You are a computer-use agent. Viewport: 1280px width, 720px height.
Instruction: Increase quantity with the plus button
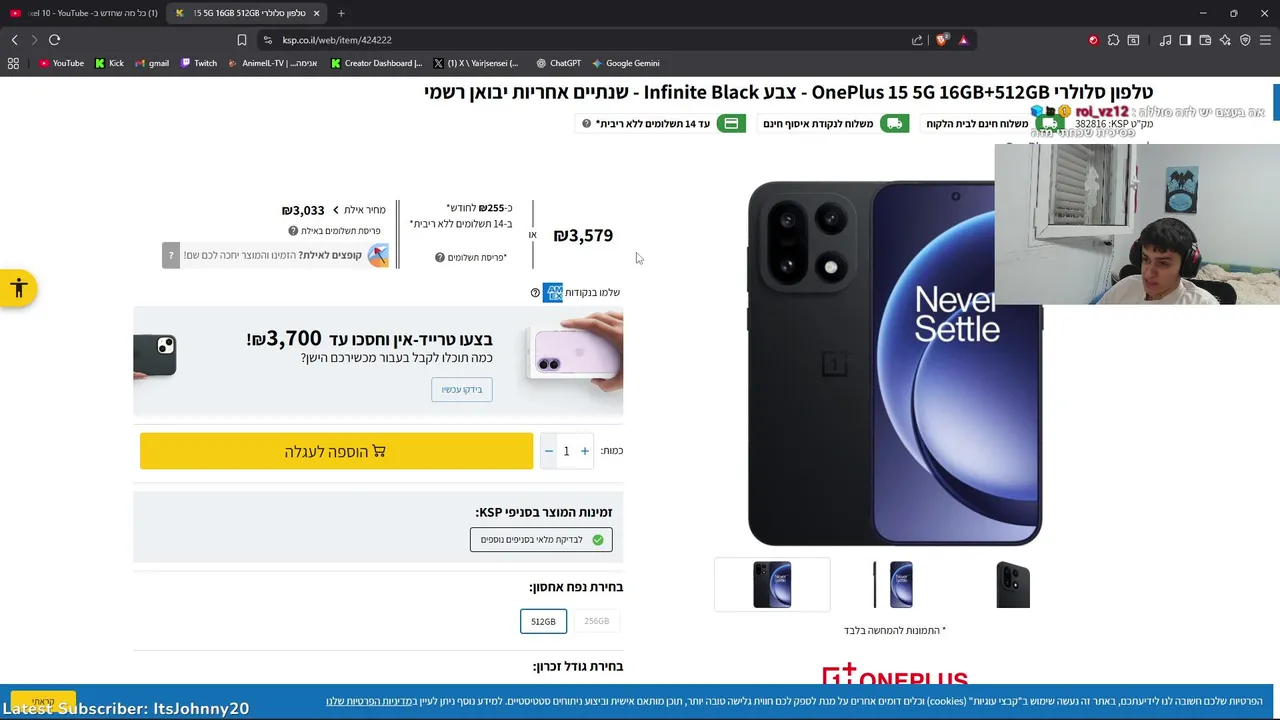tap(585, 451)
